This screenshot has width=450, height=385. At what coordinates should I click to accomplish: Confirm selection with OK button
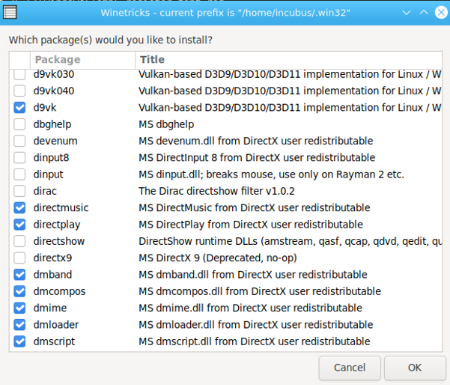[415, 368]
